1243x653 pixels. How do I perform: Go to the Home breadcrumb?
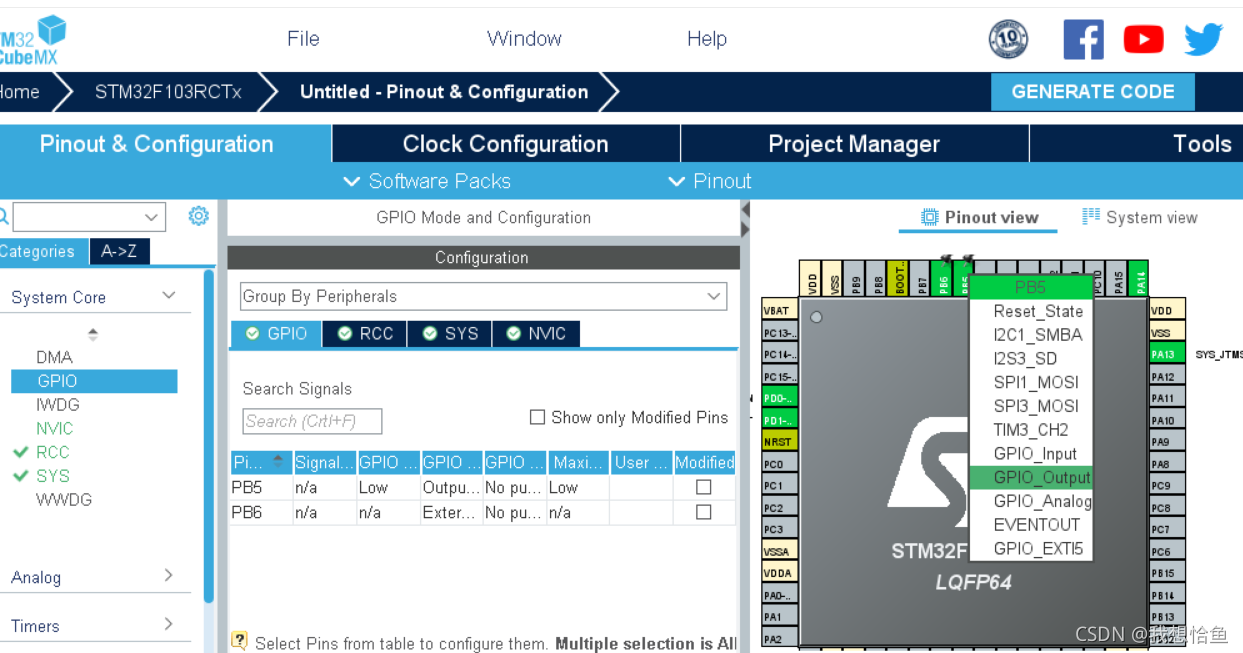coord(19,92)
